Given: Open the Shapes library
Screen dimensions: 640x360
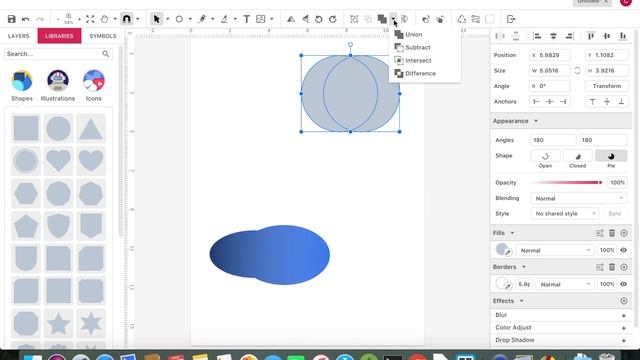Looking at the screenshot, I should [22, 86].
